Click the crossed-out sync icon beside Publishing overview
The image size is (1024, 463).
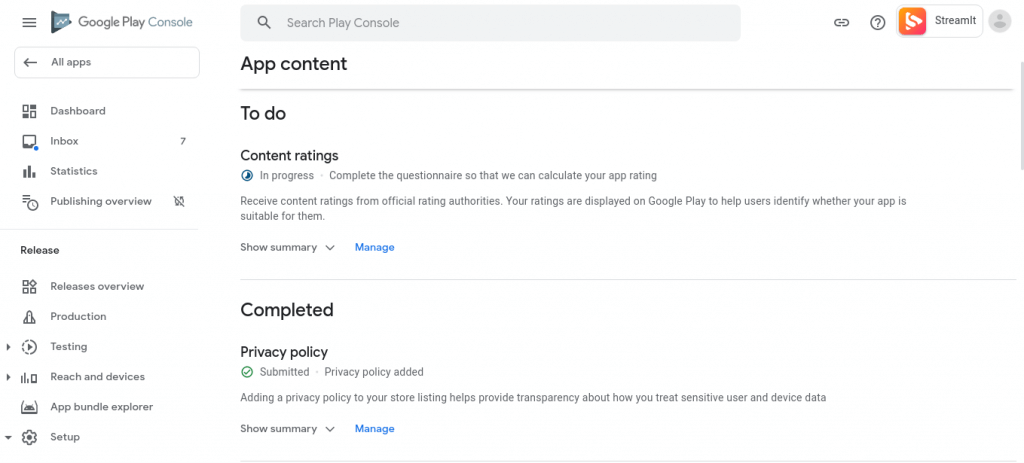click(x=179, y=201)
